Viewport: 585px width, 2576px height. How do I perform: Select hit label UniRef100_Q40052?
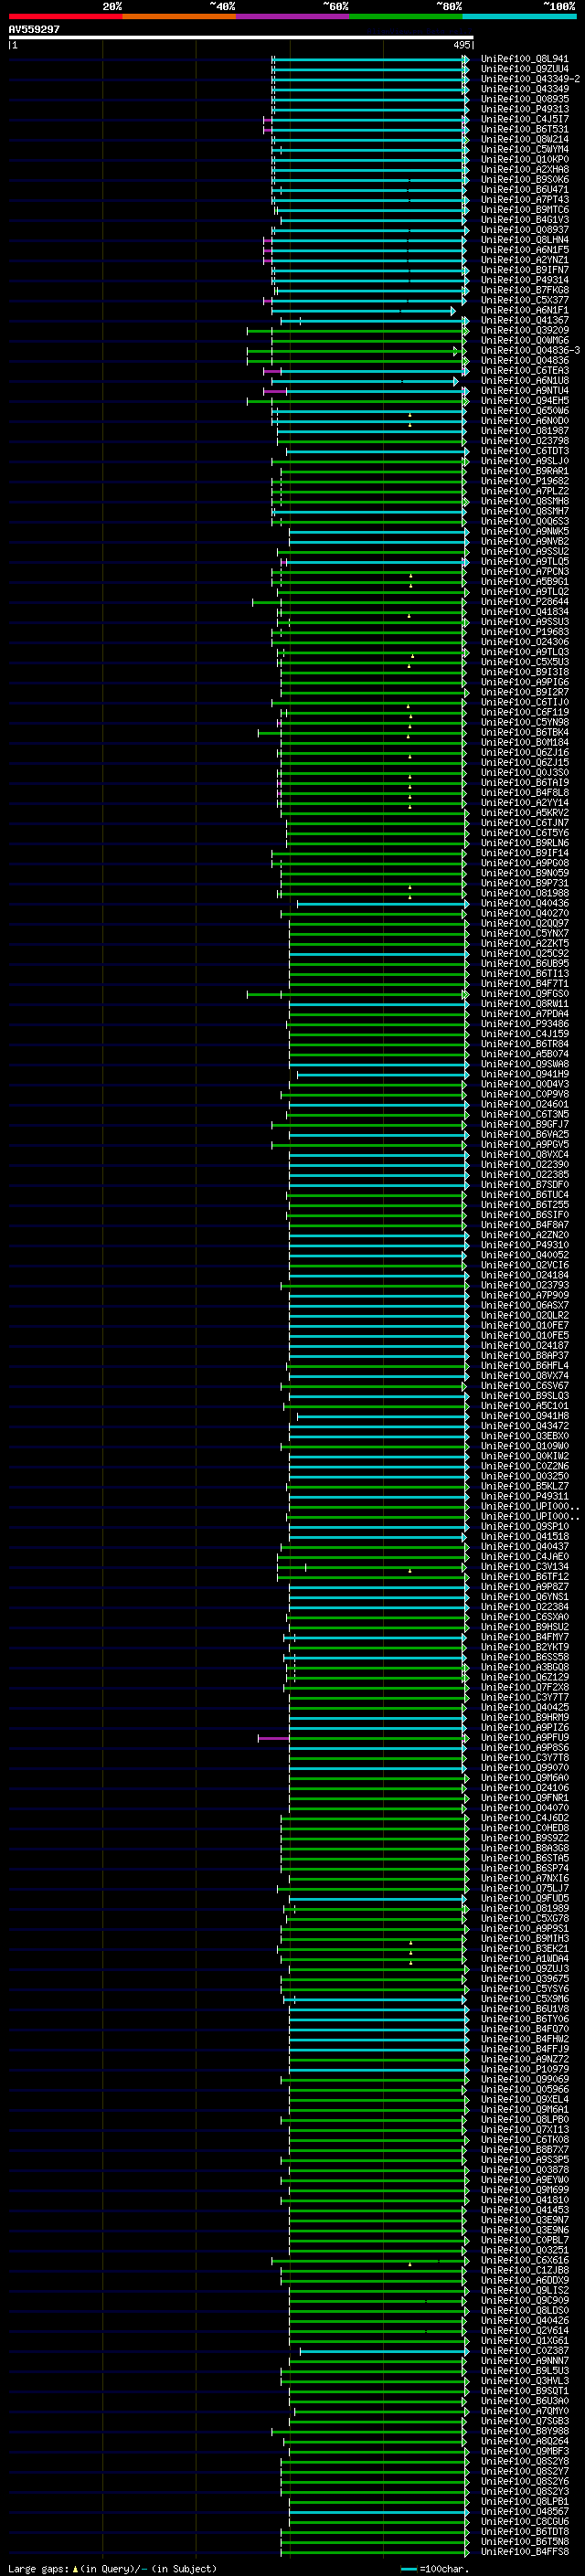525,1256
